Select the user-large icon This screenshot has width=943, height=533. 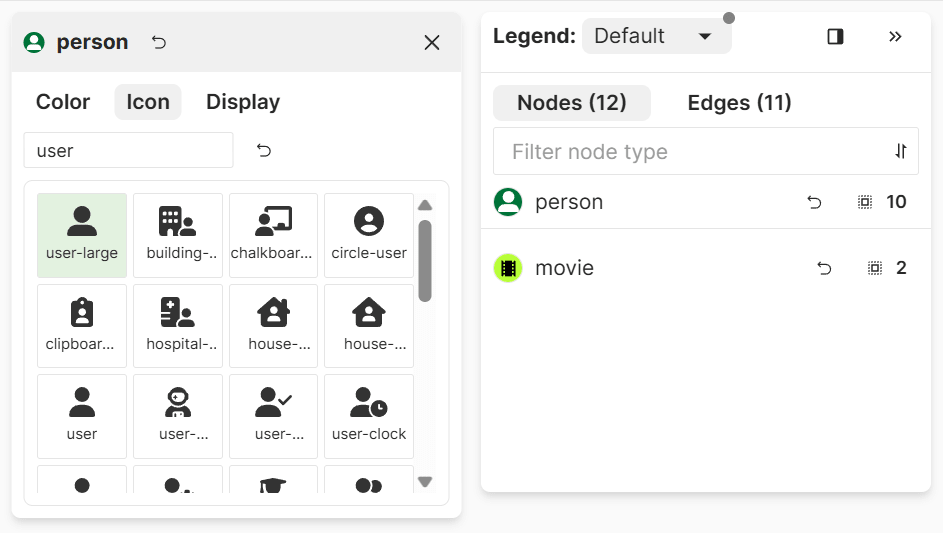click(82, 235)
